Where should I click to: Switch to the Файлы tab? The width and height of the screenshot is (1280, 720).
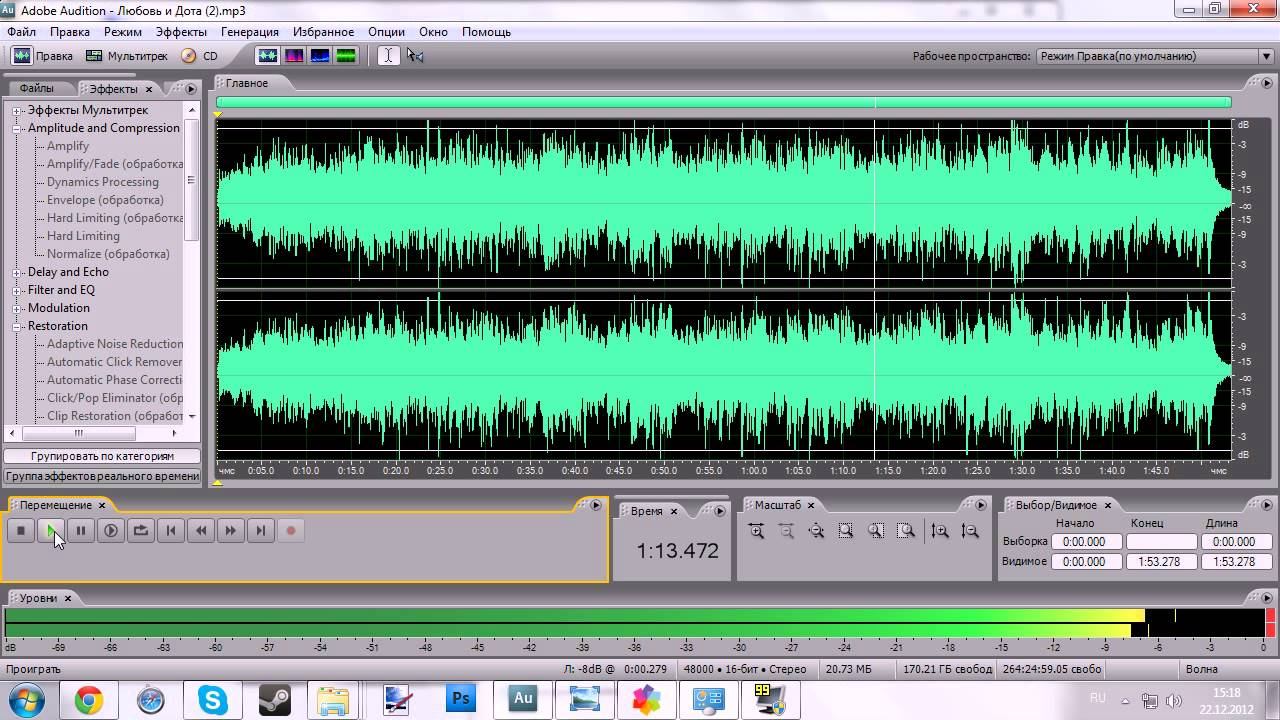tap(37, 89)
